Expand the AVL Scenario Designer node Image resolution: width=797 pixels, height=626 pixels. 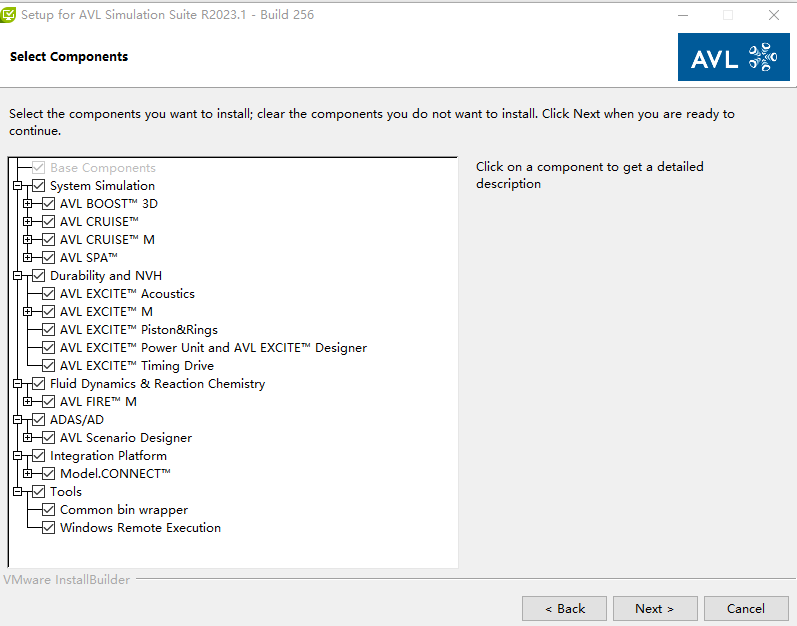tap(27, 438)
